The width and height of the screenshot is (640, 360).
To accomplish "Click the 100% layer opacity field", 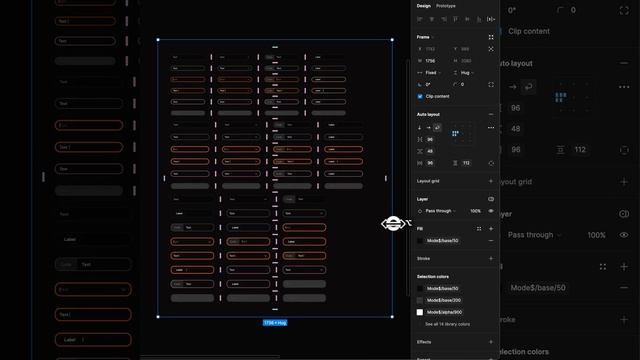I will pyautogui.click(x=475, y=211).
